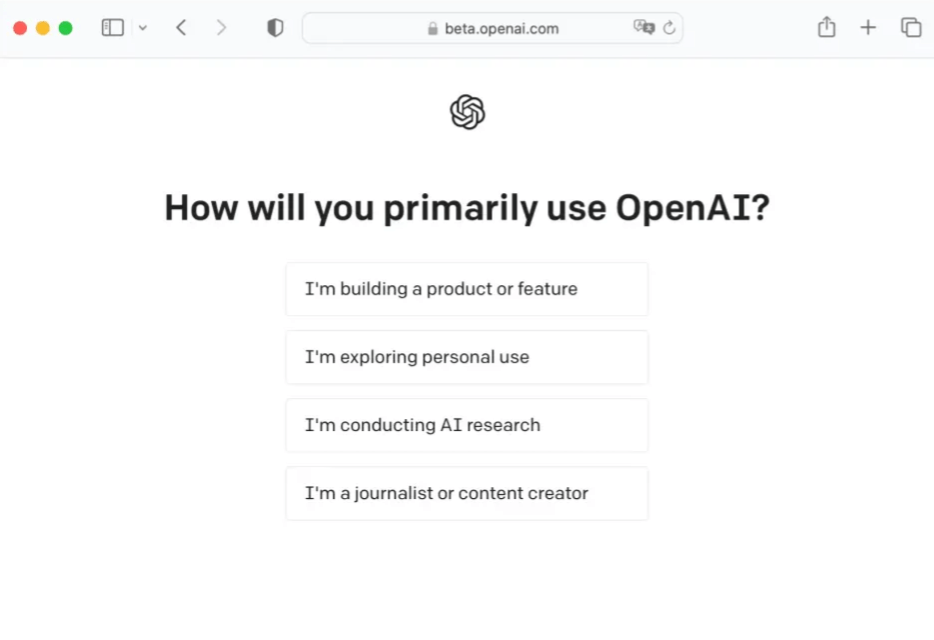Image resolution: width=934 pixels, height=640 pixels.
Task: Click the lock icon in the address bar
Action: tap(433, 29)
